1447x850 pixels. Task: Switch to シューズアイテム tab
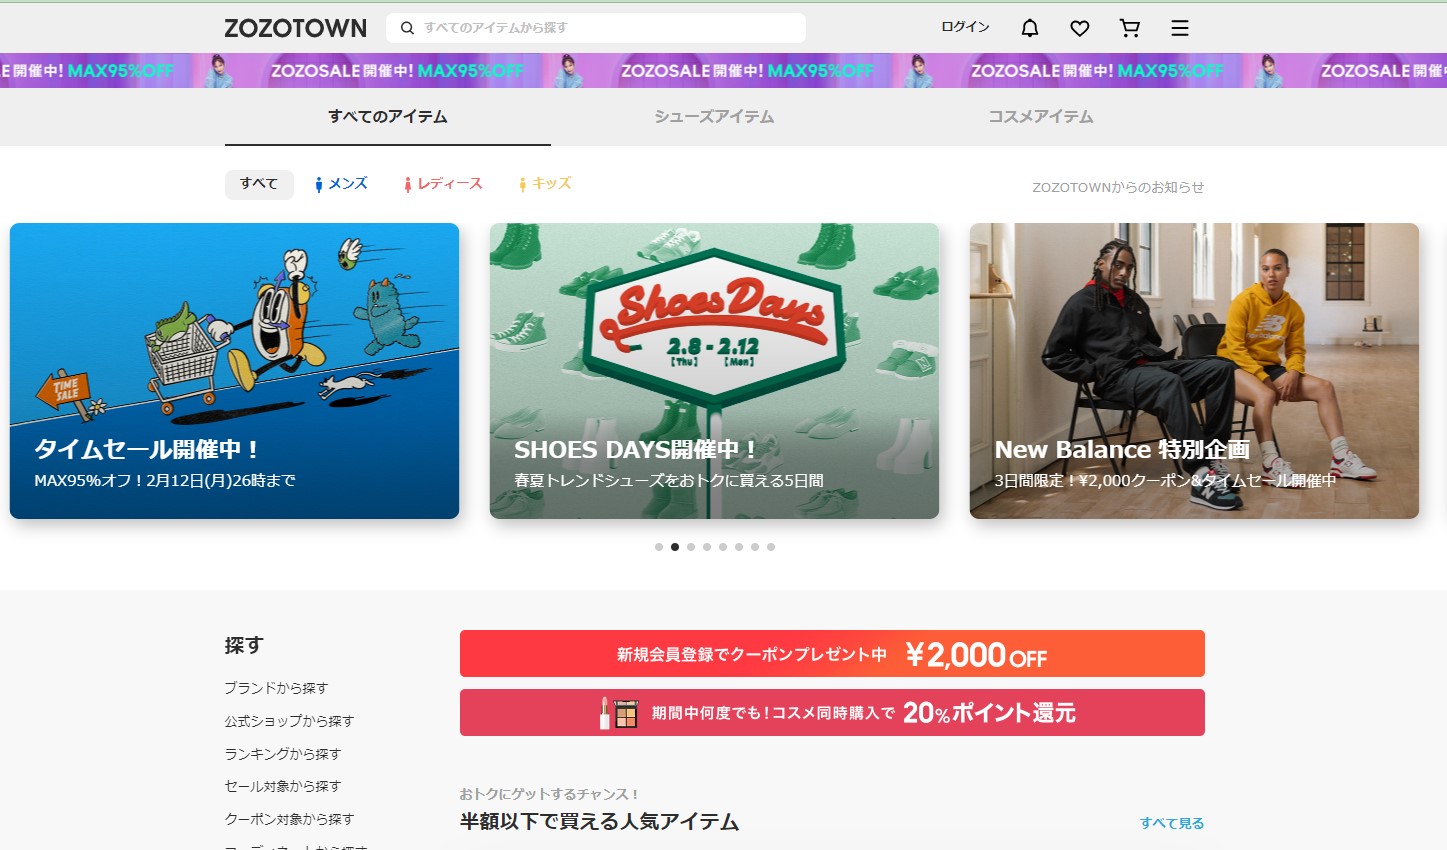714,117
